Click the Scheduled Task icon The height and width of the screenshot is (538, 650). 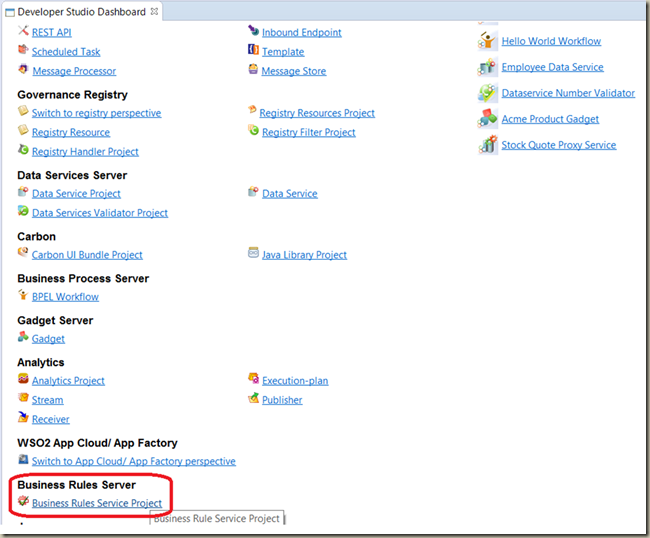tap(23, 50)
